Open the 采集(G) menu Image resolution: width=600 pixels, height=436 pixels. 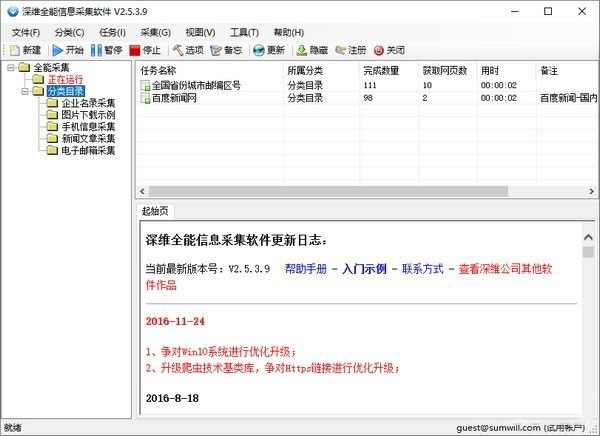click(x=155, y=33)
